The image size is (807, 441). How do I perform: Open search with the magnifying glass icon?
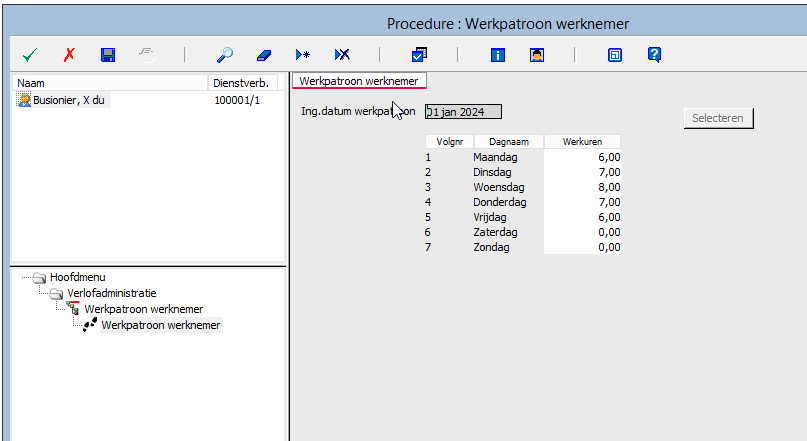click(x=224, y=55)
